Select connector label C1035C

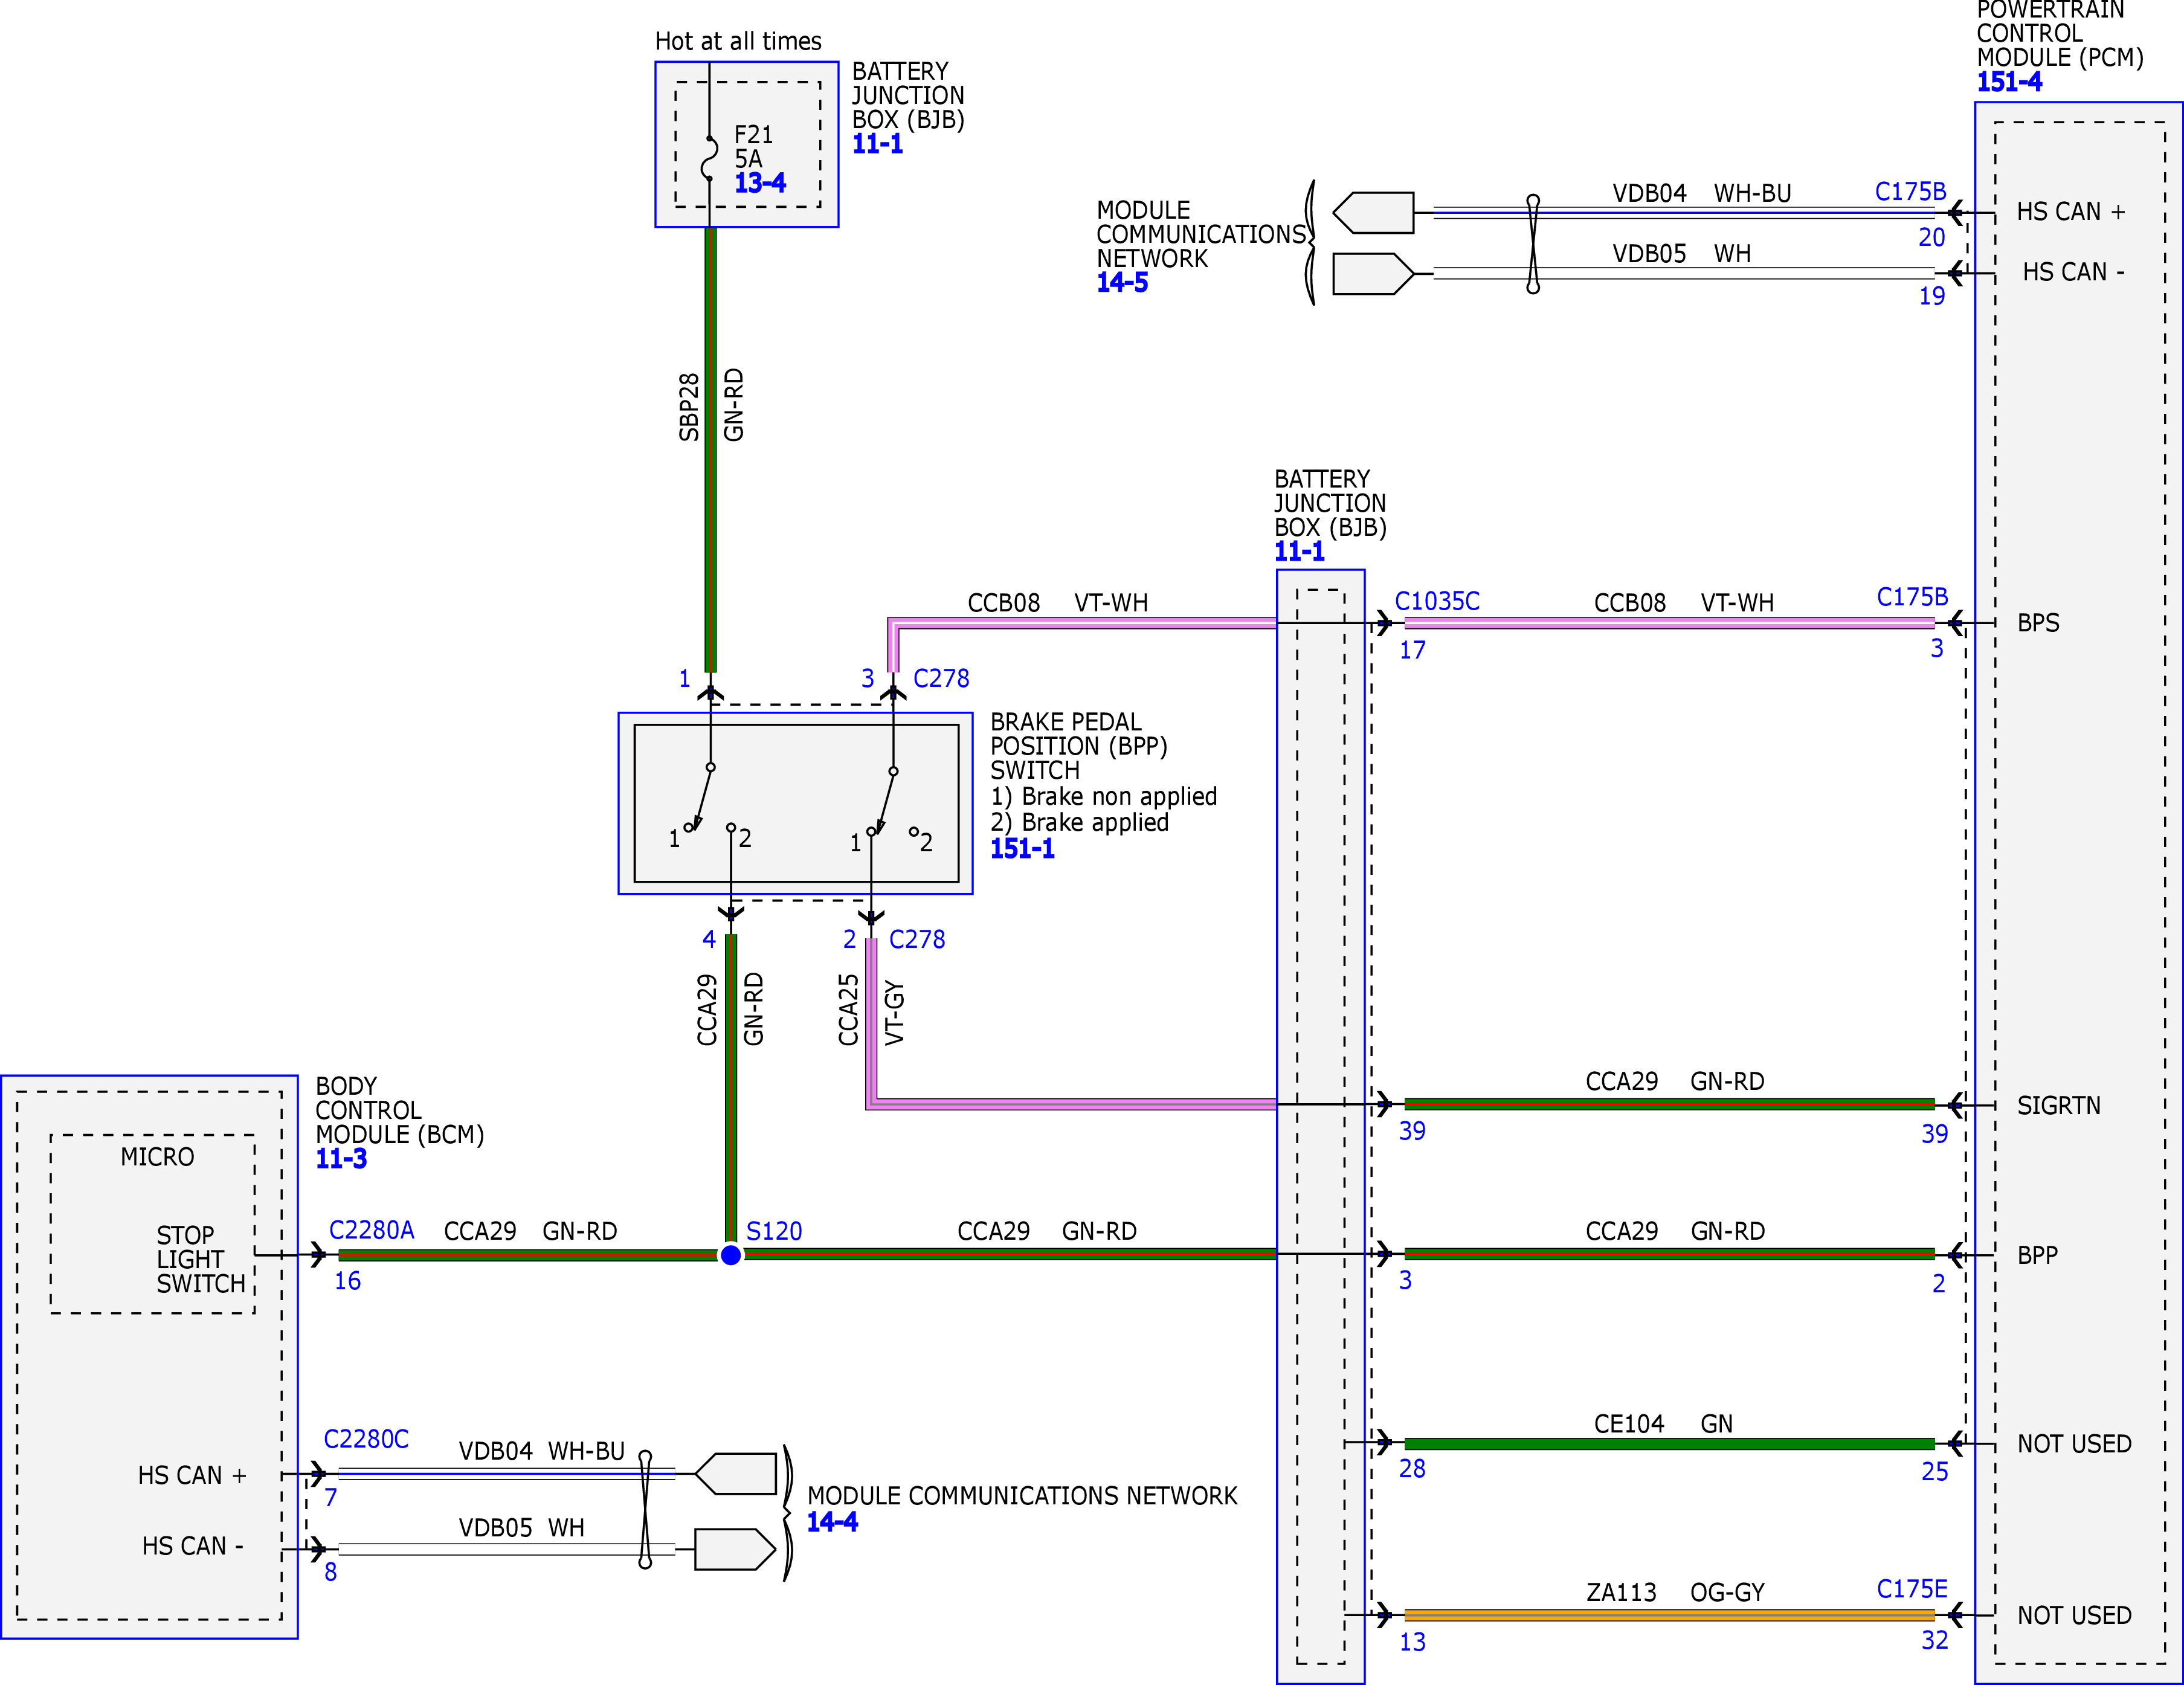(x=1437, y=601)
